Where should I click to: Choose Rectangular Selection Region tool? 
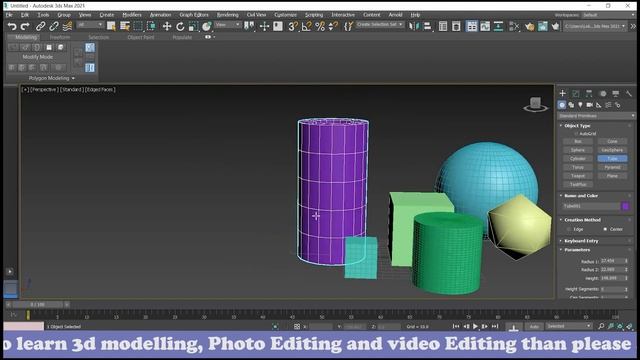pos(138,27)
